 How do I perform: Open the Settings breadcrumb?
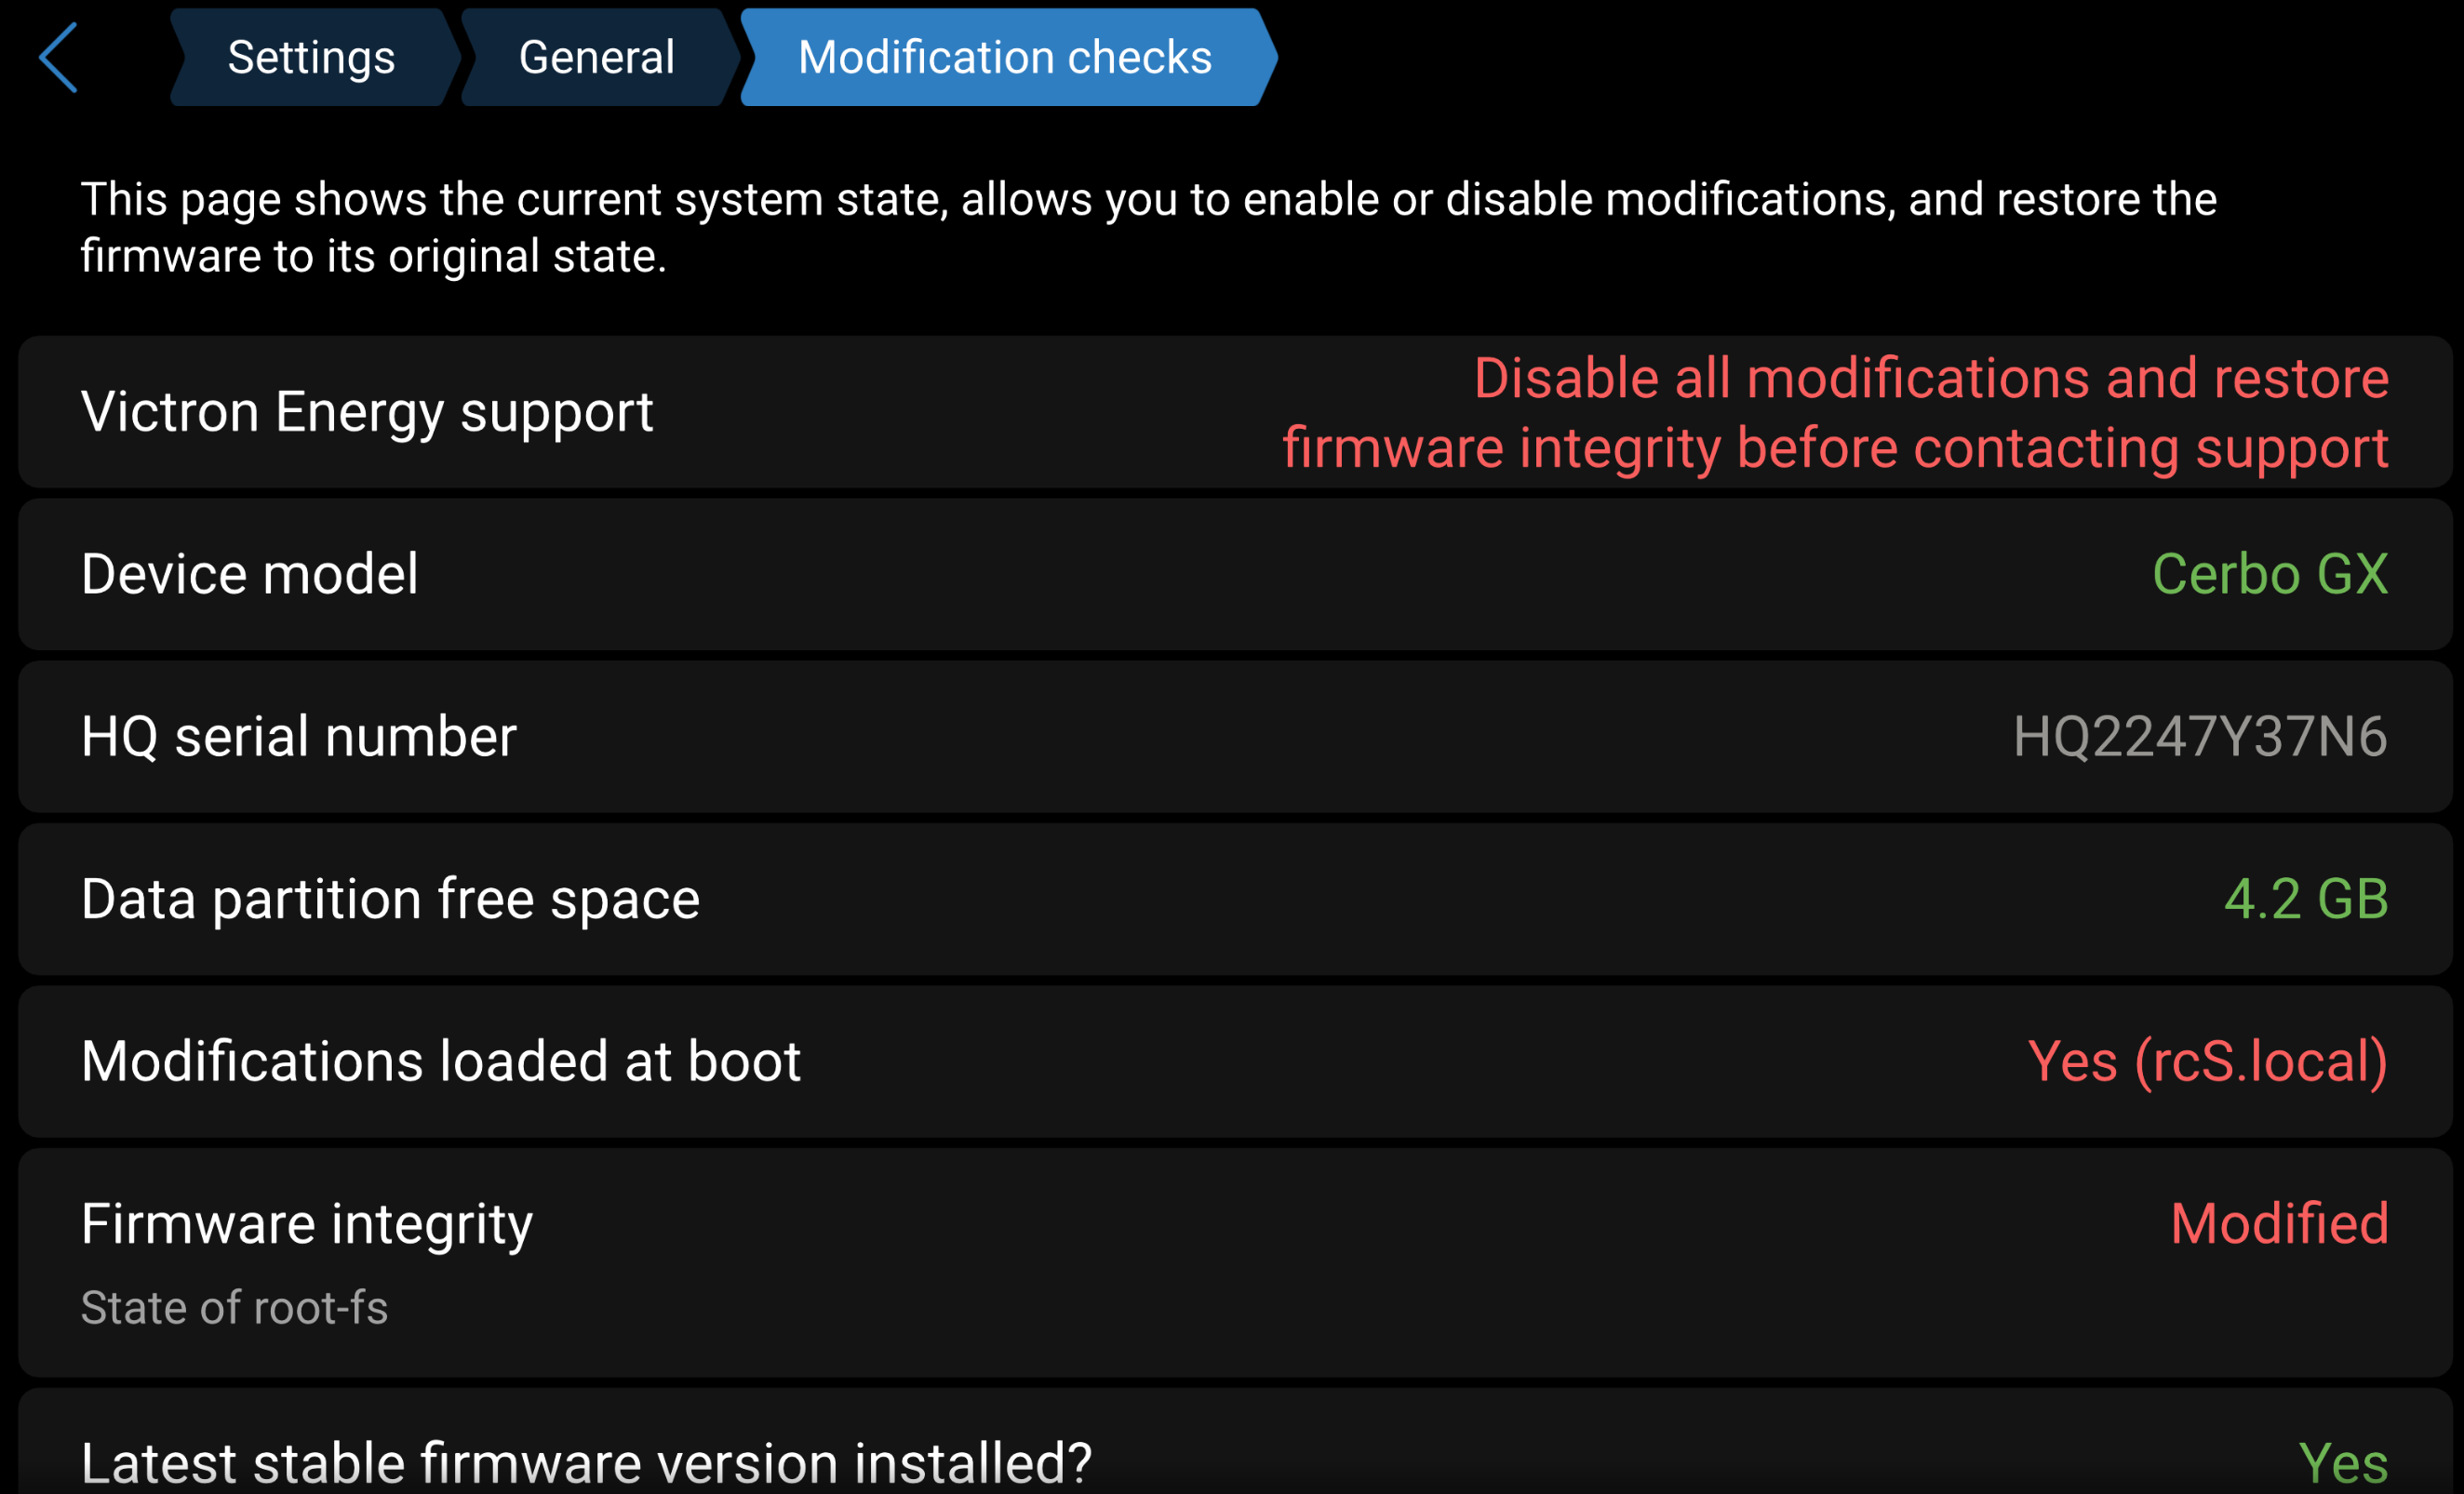point(311,57)
